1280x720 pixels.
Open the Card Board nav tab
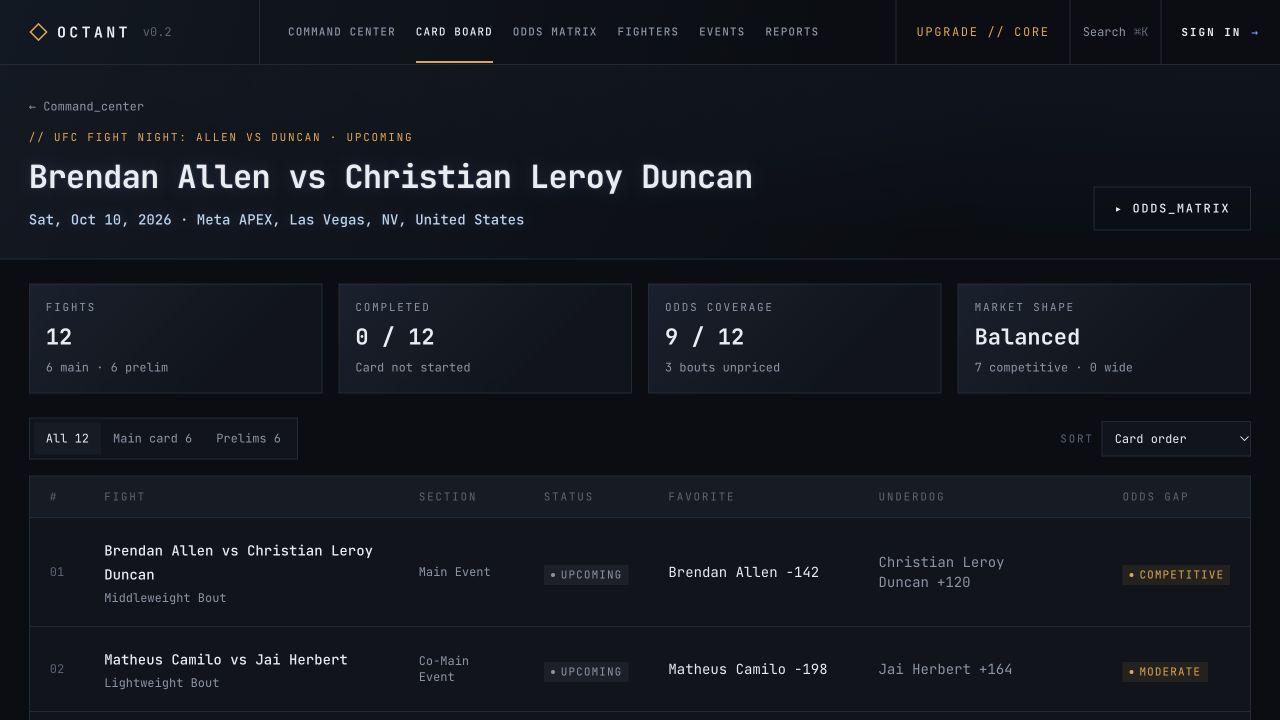pos(454,32)
